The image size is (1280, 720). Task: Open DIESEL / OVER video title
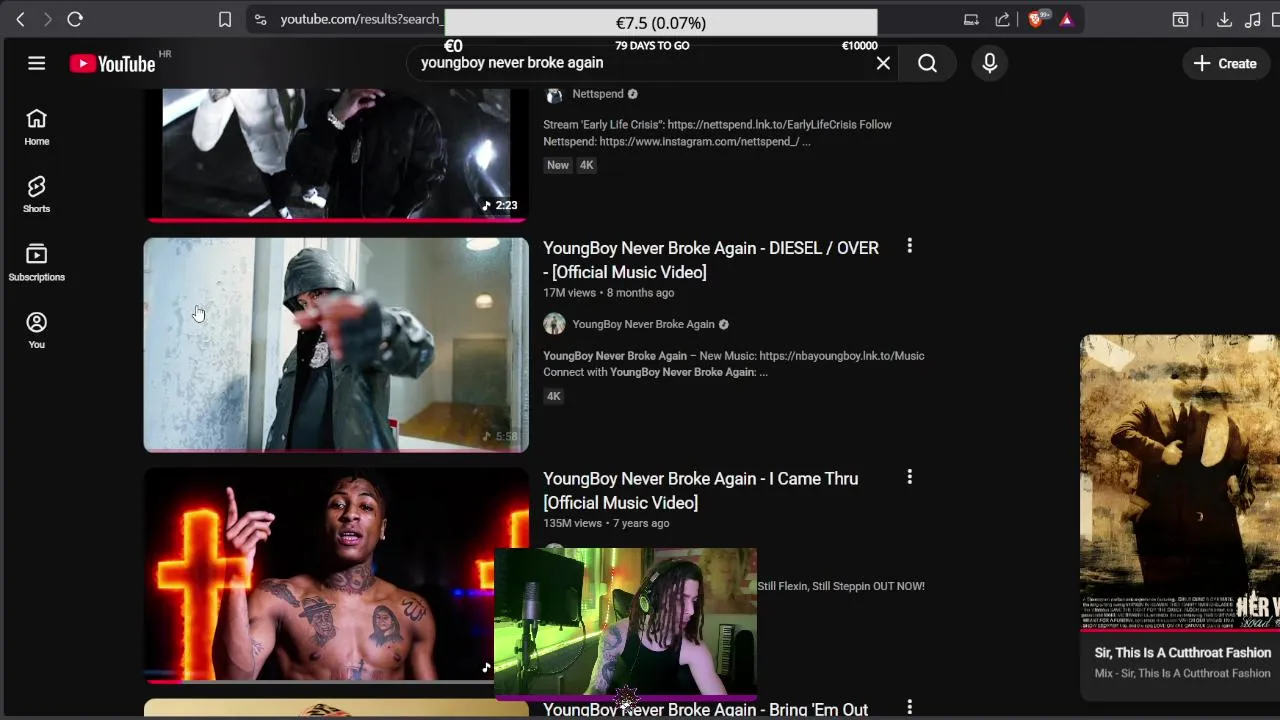point(711,260)
